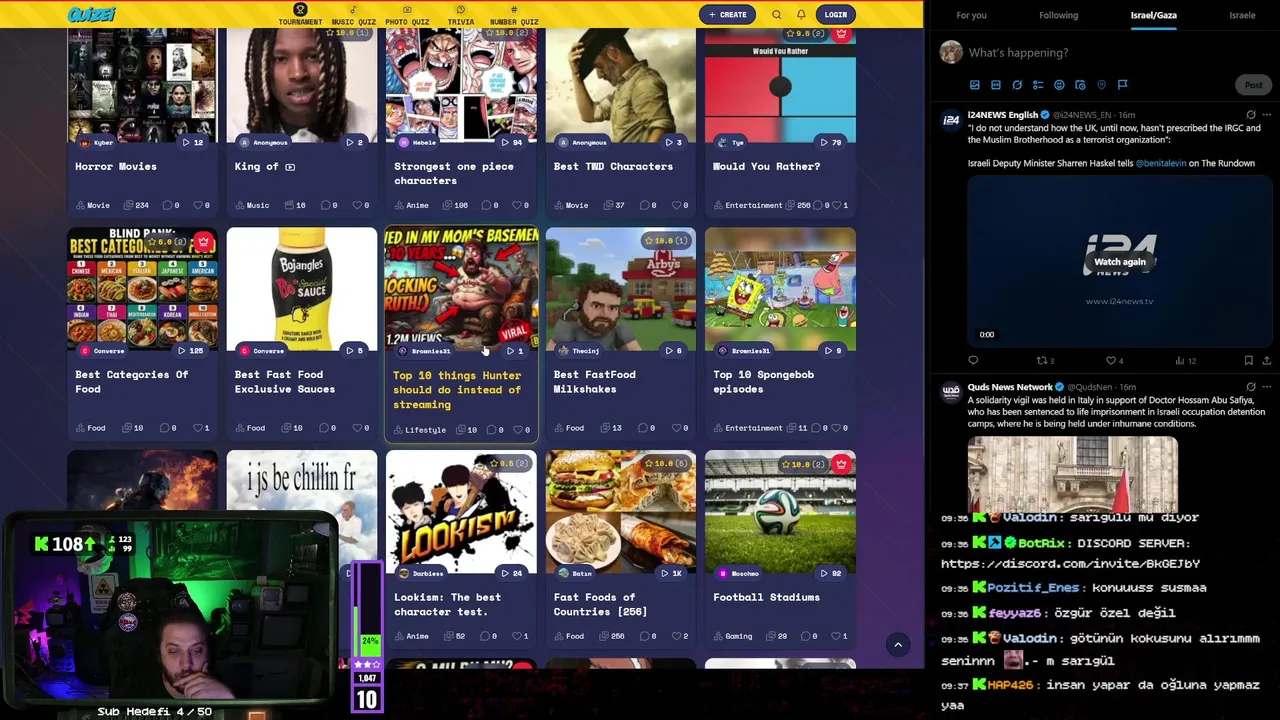
Task: Like the Top 10 Spongebob episodes quiz
Action: pos(839,428)
